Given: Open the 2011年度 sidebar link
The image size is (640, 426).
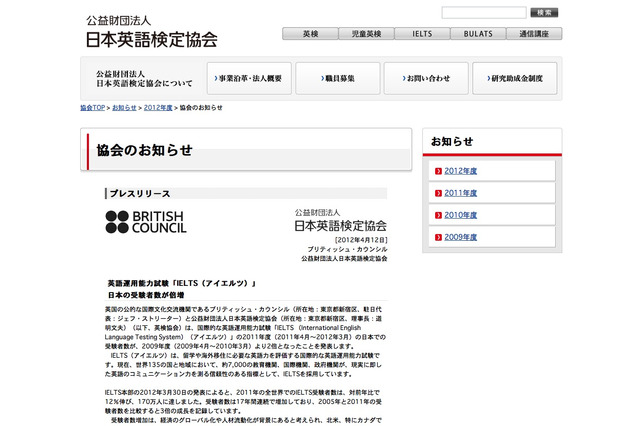Looking at the screenshot, I should [460, 193].
